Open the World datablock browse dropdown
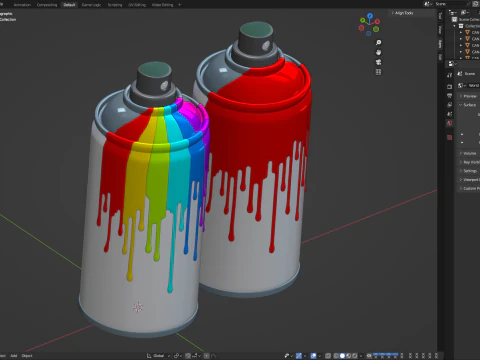This screenshot has width=480, height=360. pos(462,85)
